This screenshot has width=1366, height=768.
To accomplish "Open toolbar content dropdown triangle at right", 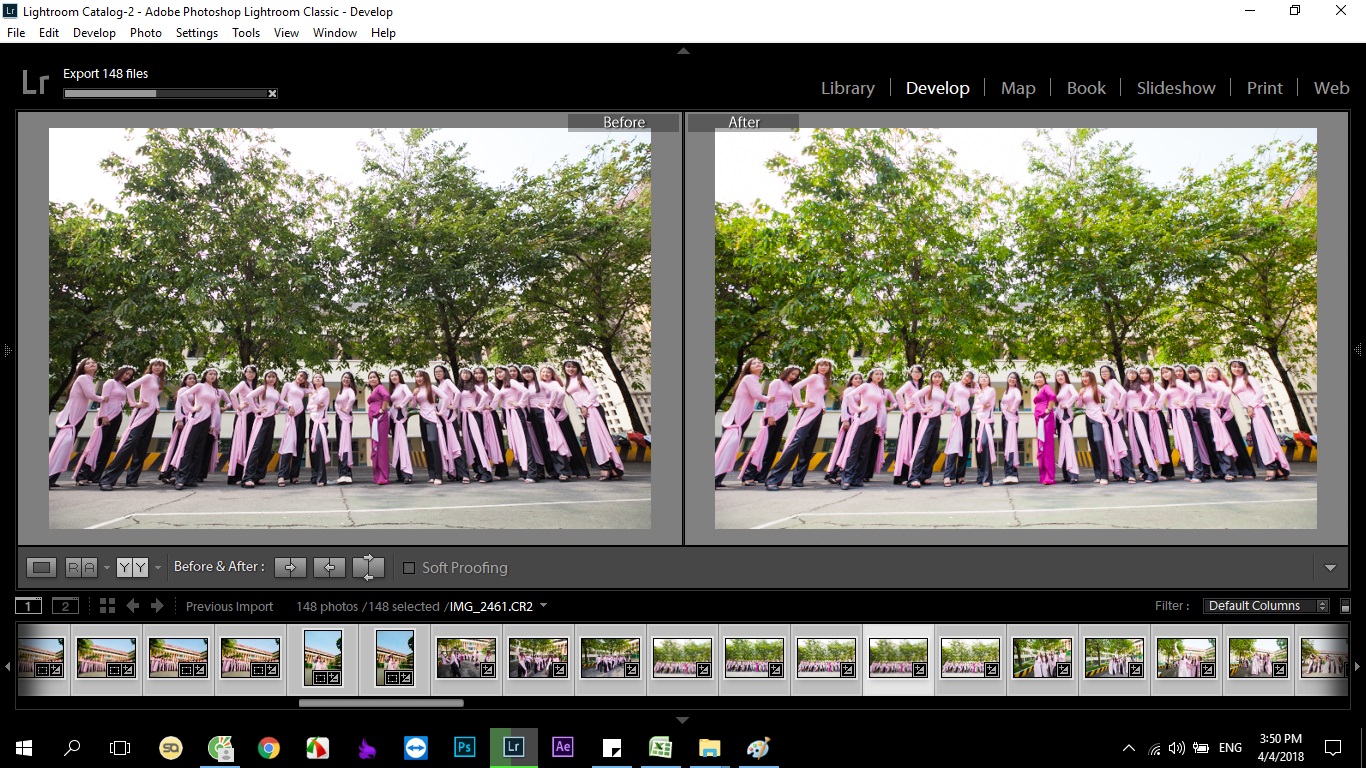I will click(x=1330, y=568).
